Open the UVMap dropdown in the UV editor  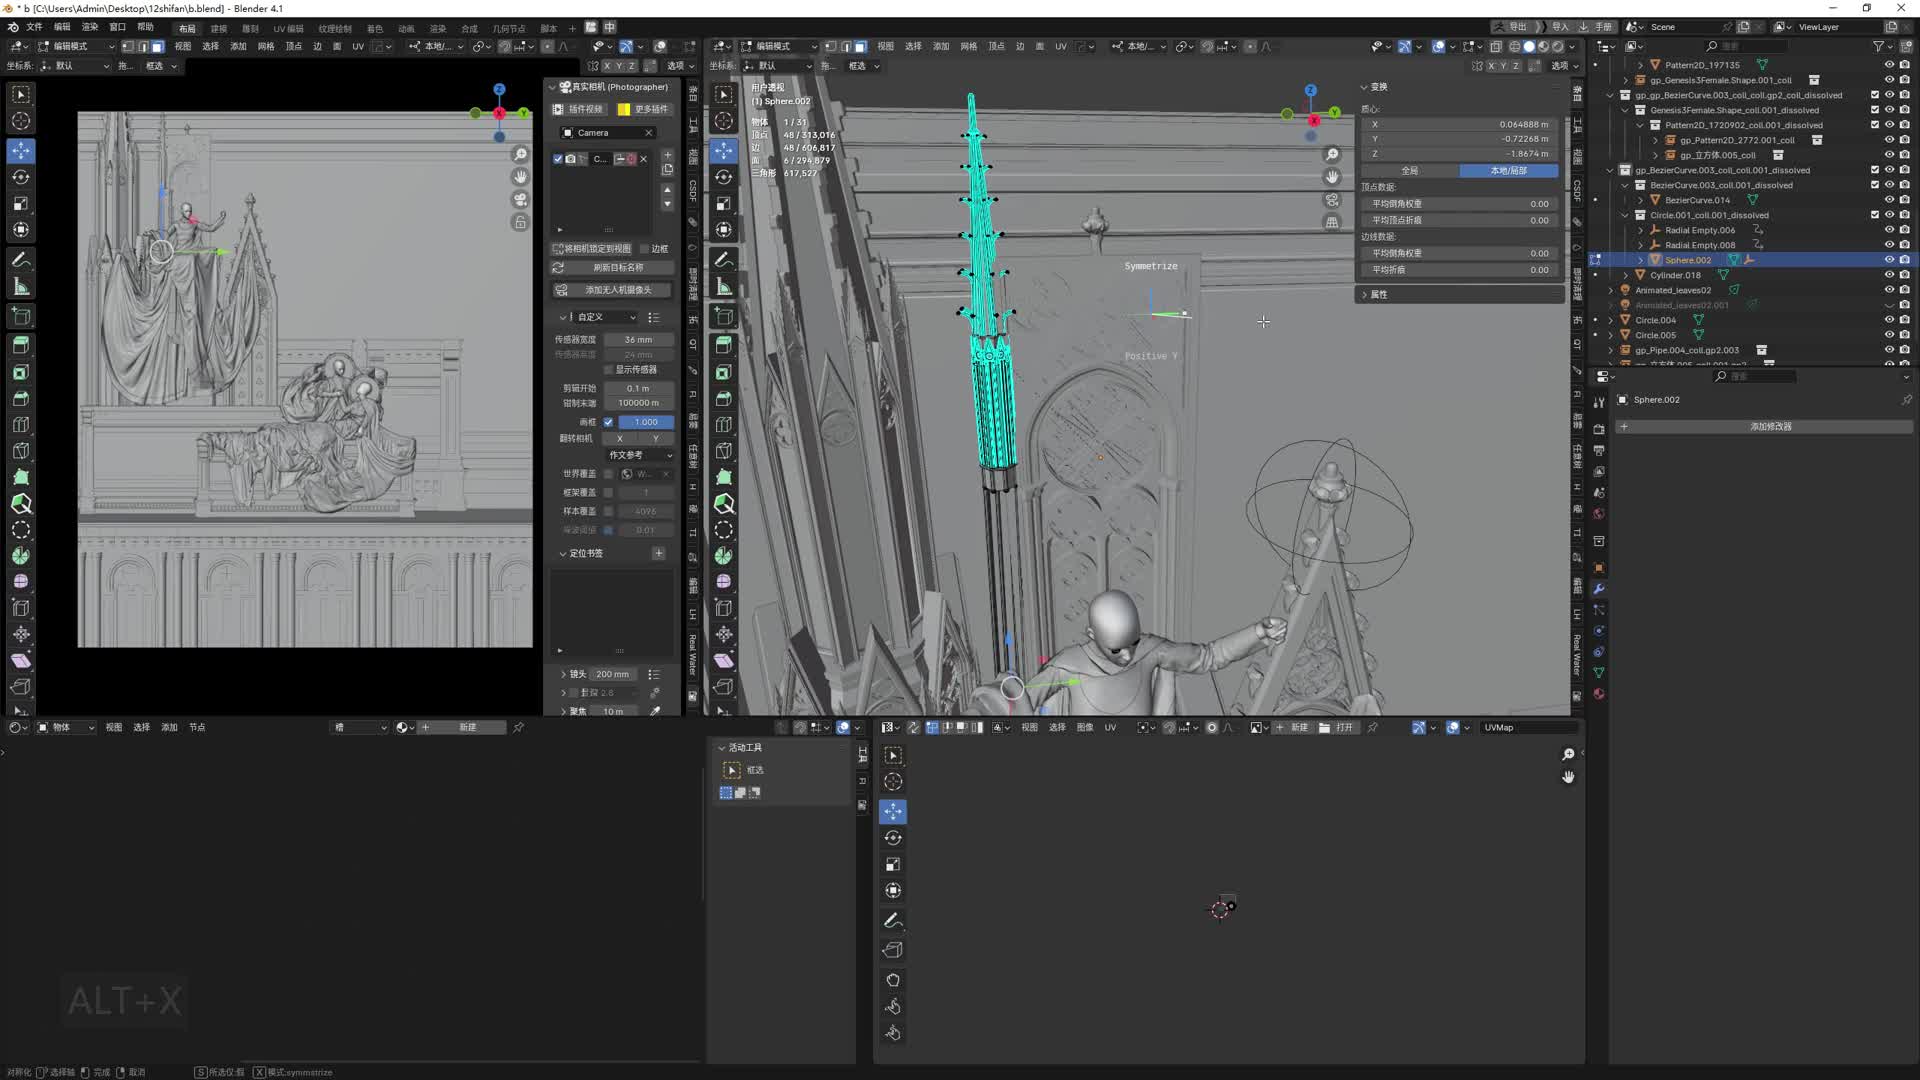[1528, 727]
